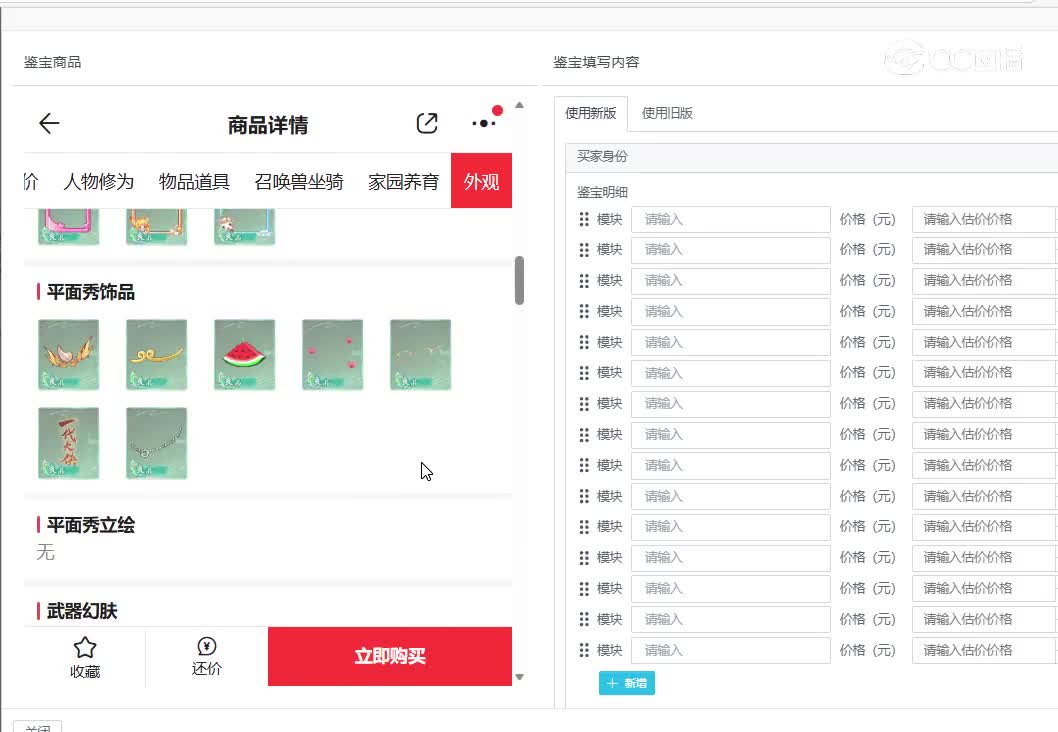The width and height of the screenshot is (1058, 732).
Task: Click the 立即购买 button
Action: [x=390, y=656]
